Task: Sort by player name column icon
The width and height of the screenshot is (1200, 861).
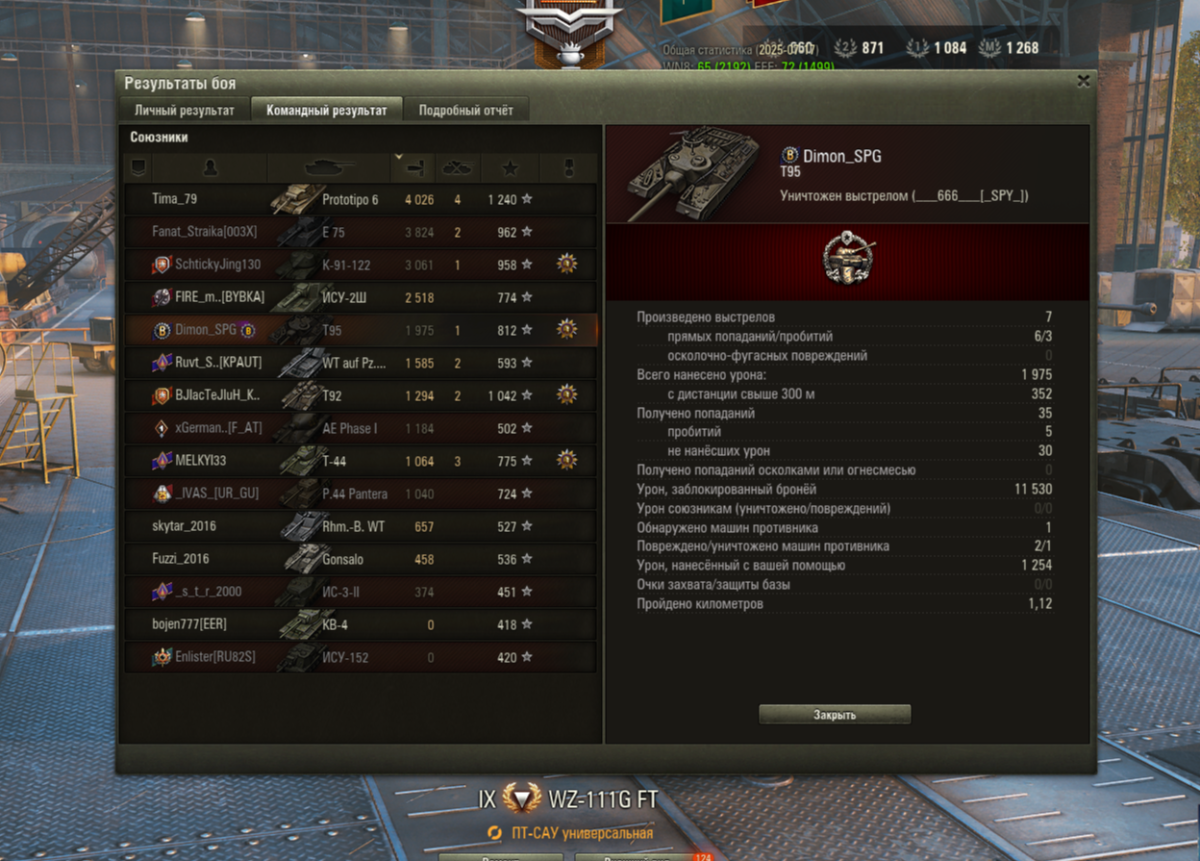Action: click(210, 168)
